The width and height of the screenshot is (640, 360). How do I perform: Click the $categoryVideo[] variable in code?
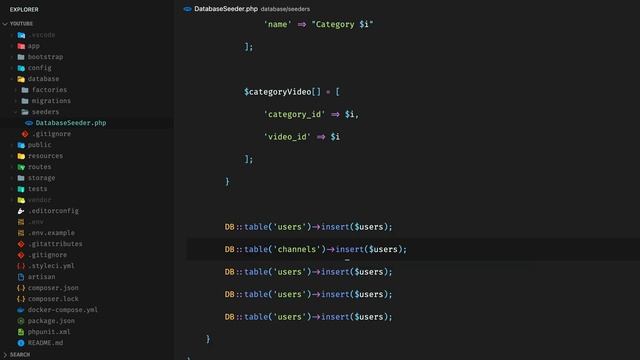click(x=282, y=92)
